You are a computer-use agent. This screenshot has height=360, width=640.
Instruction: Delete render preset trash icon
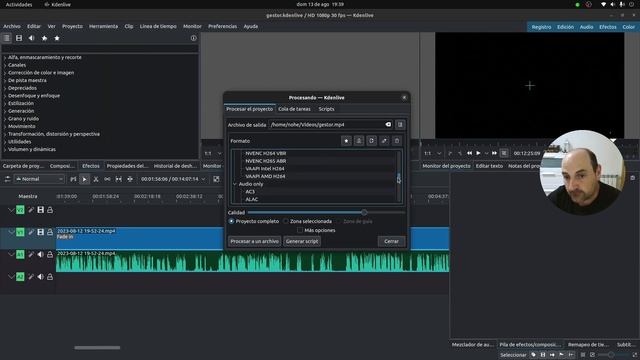pyautogui.click(x=397, y=141)
